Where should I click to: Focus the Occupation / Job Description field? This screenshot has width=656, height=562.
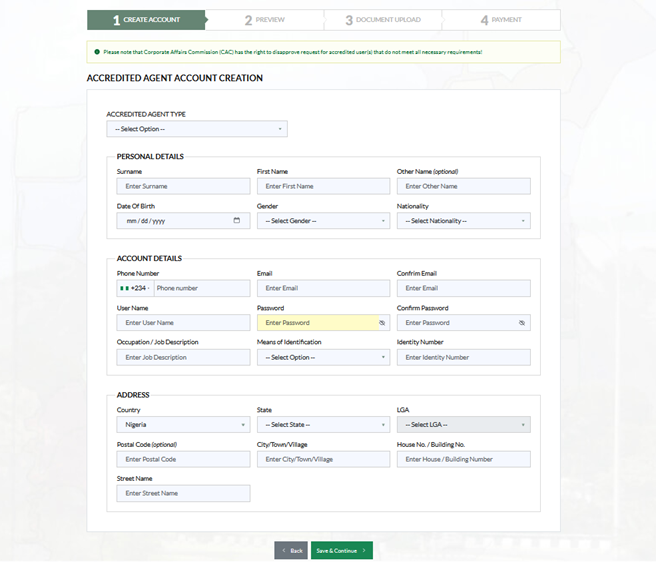pyautogui.click(x=183, y=357)
